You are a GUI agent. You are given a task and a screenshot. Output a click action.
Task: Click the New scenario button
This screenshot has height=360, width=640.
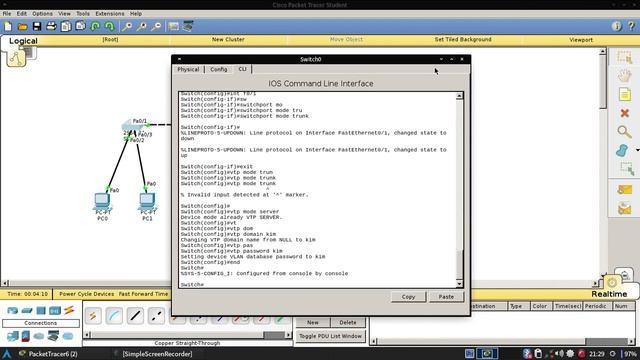click(x=313, y=322)
